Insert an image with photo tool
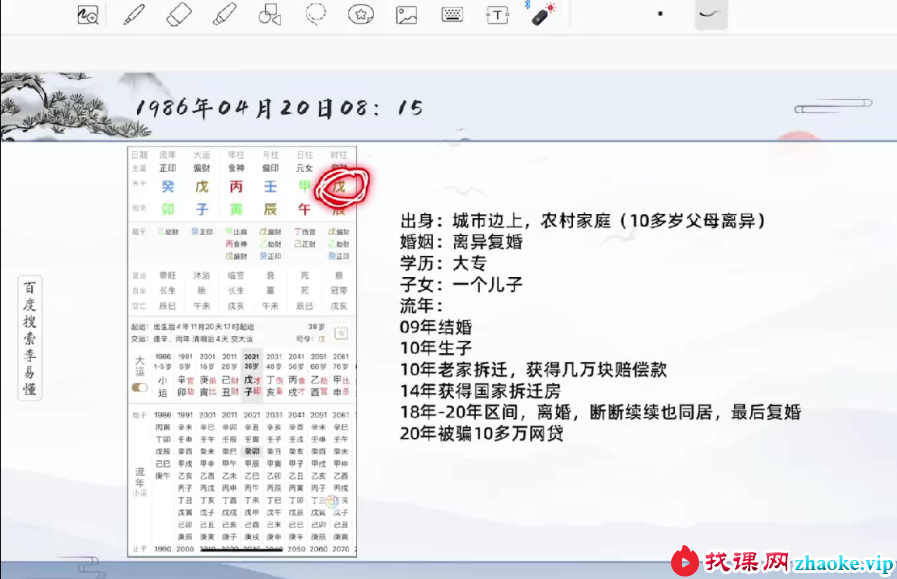This screenshot has height=579, width=897. pyautogui.click(x=406, y=15)
